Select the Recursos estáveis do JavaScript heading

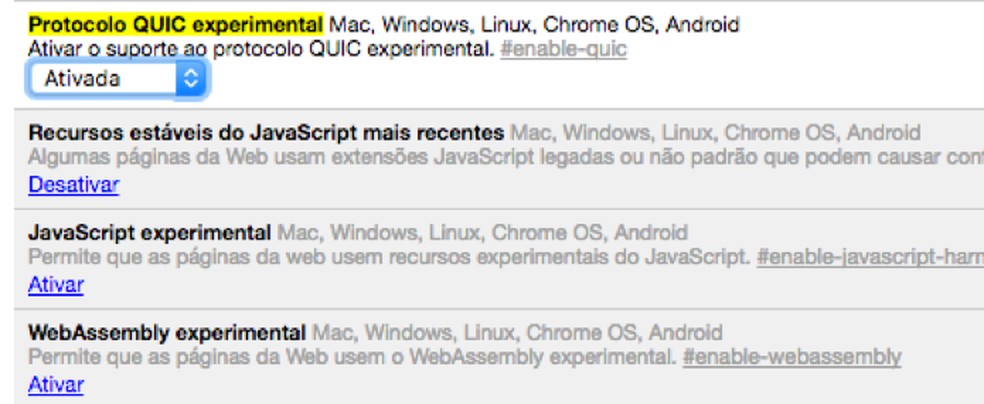point(266,133)
